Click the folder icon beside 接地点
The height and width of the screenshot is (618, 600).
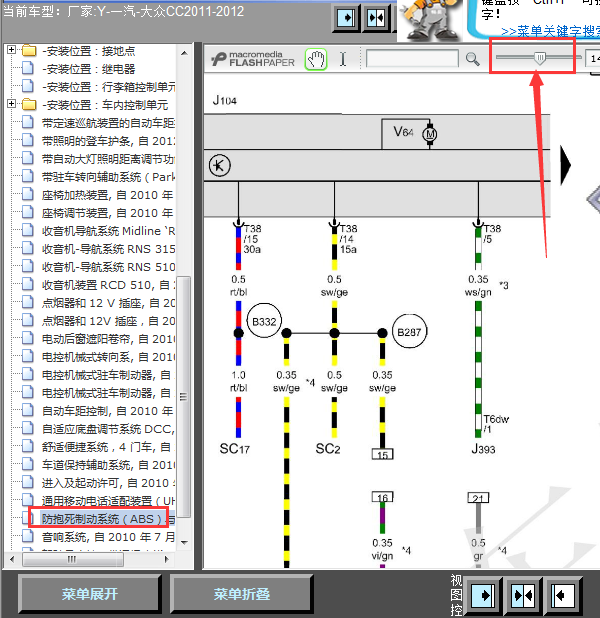click(29, 51)
